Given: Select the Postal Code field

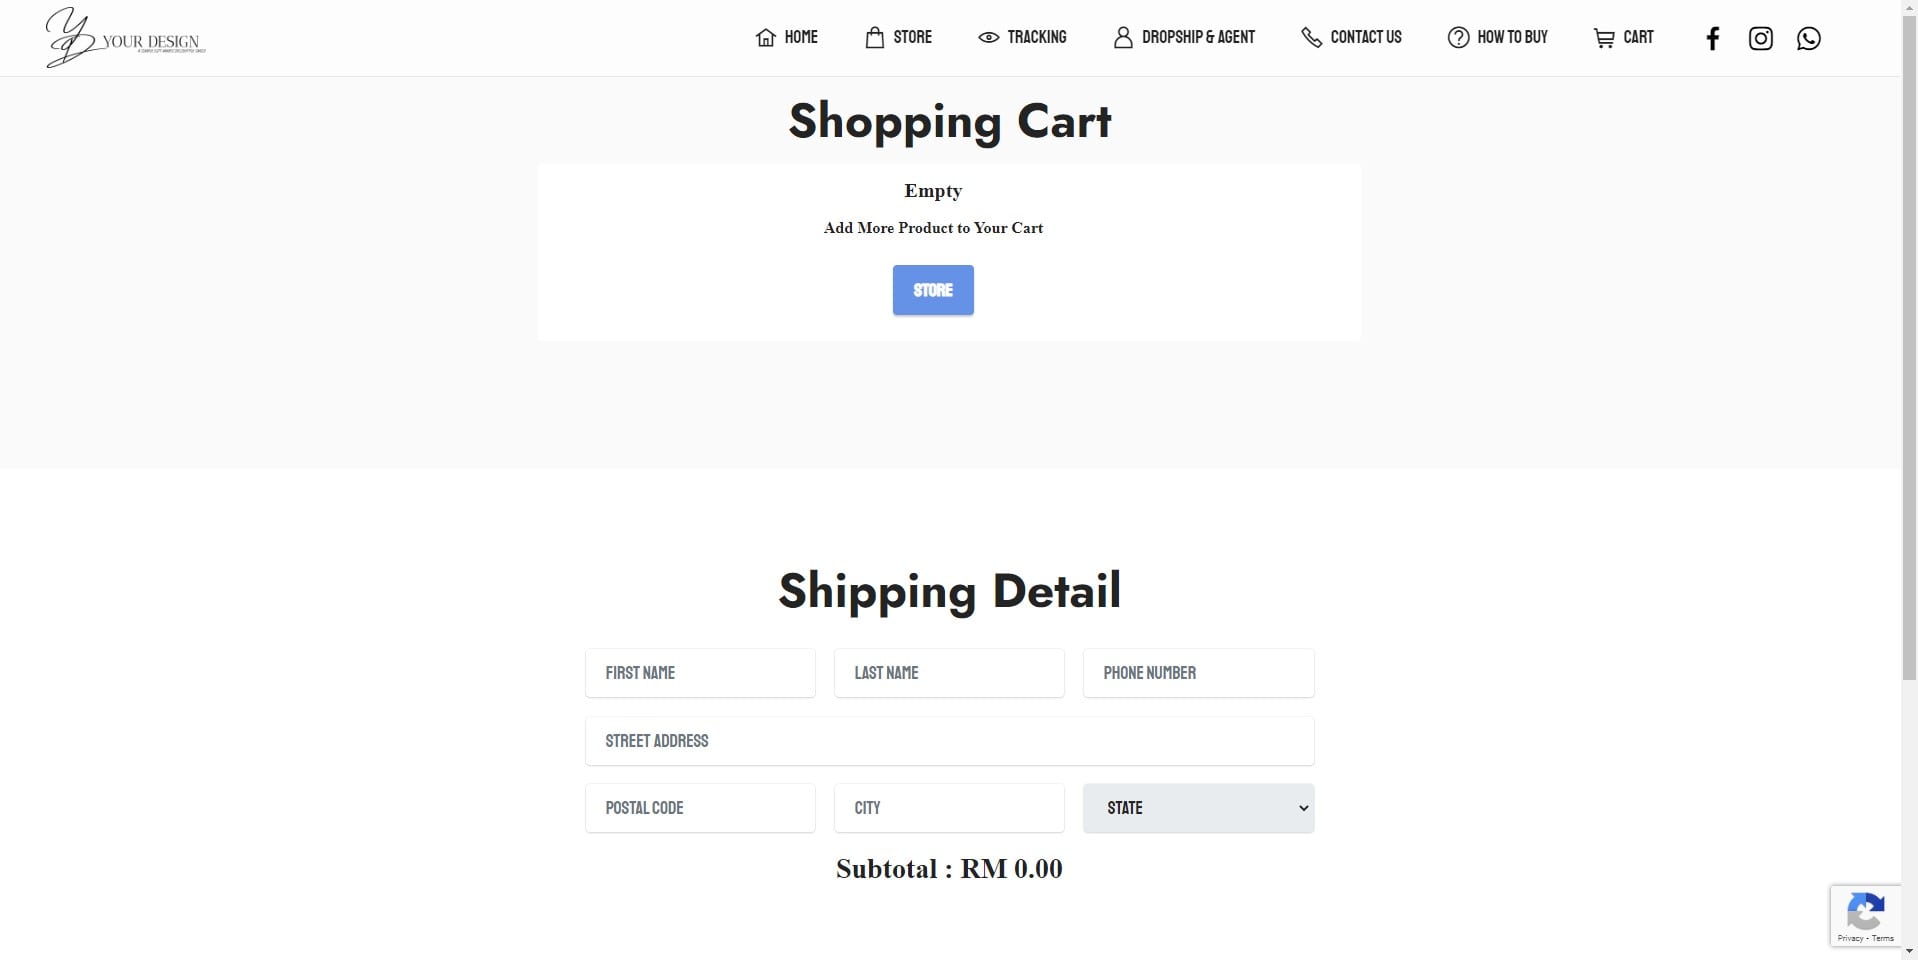Looking at the screenshot, I should pos(700,808).
